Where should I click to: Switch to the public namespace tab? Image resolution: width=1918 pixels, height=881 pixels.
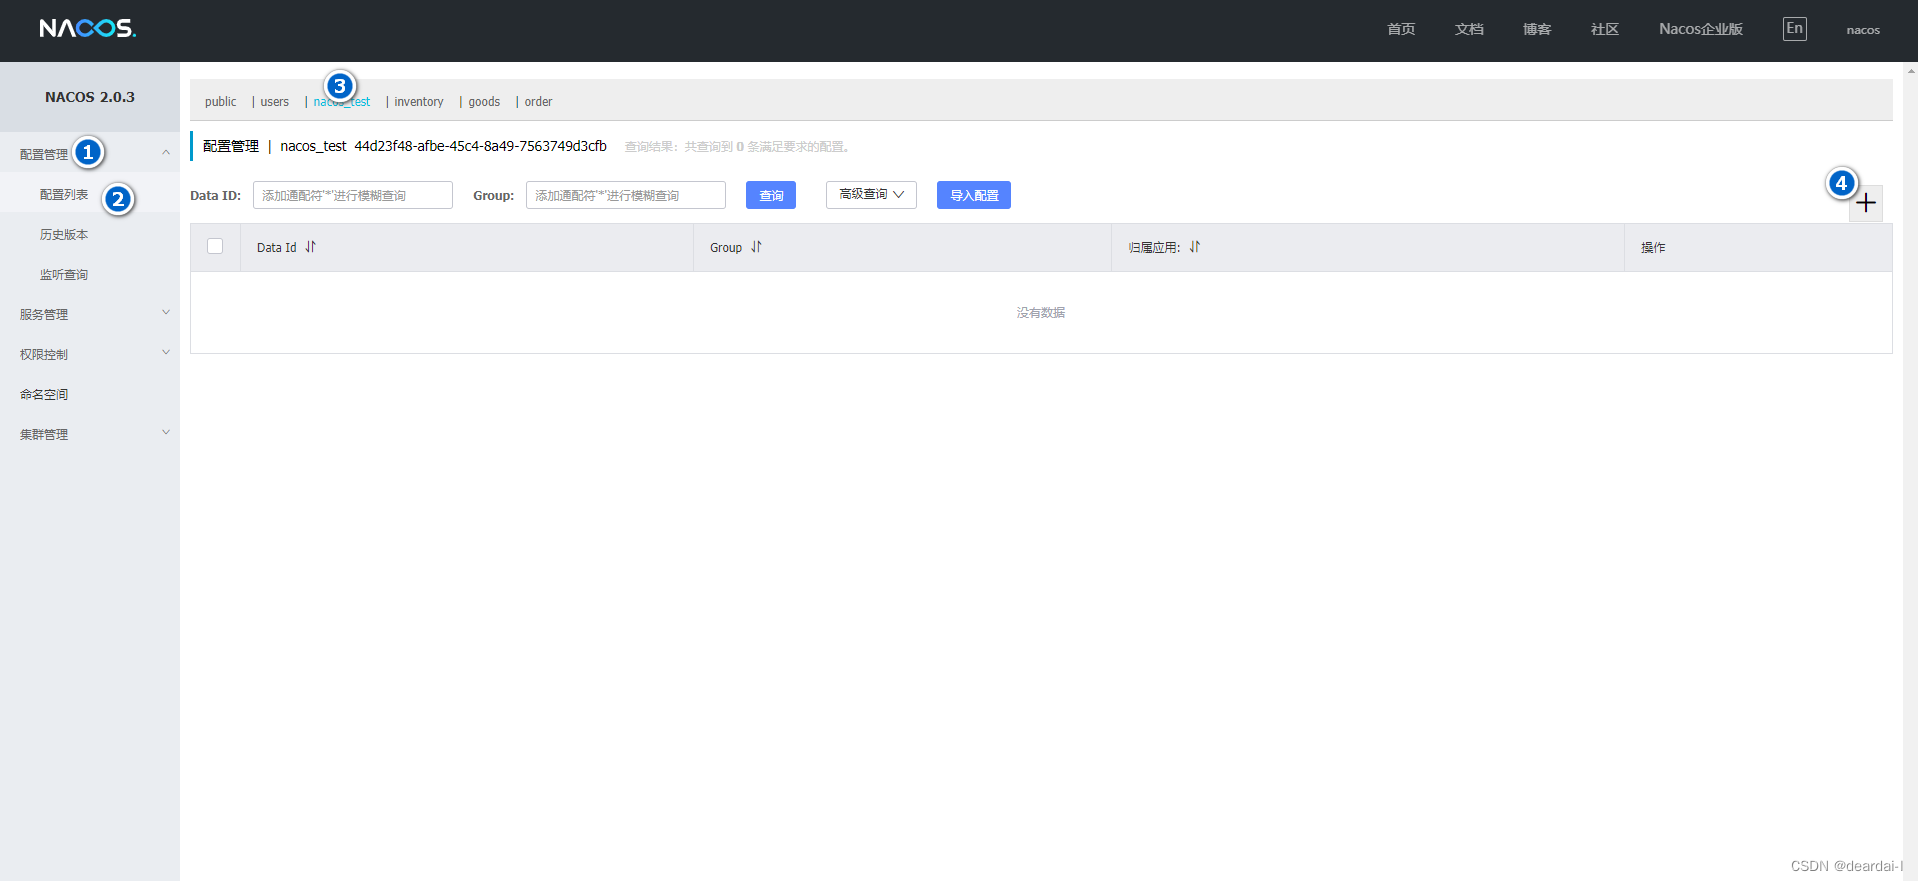(221, 102)
